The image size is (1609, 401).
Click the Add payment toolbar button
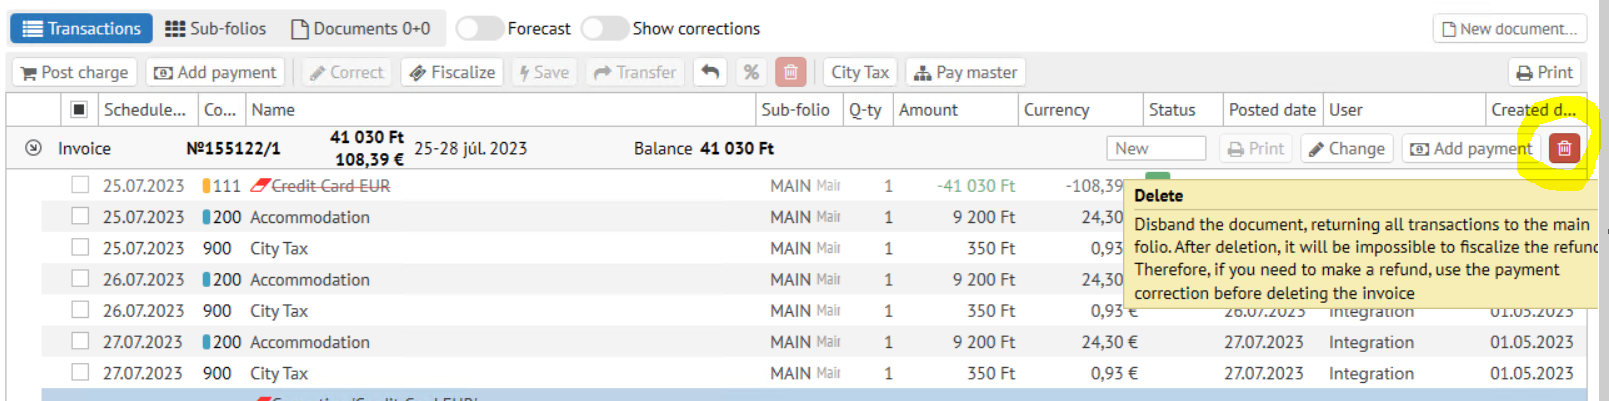[x=215, y=72]
